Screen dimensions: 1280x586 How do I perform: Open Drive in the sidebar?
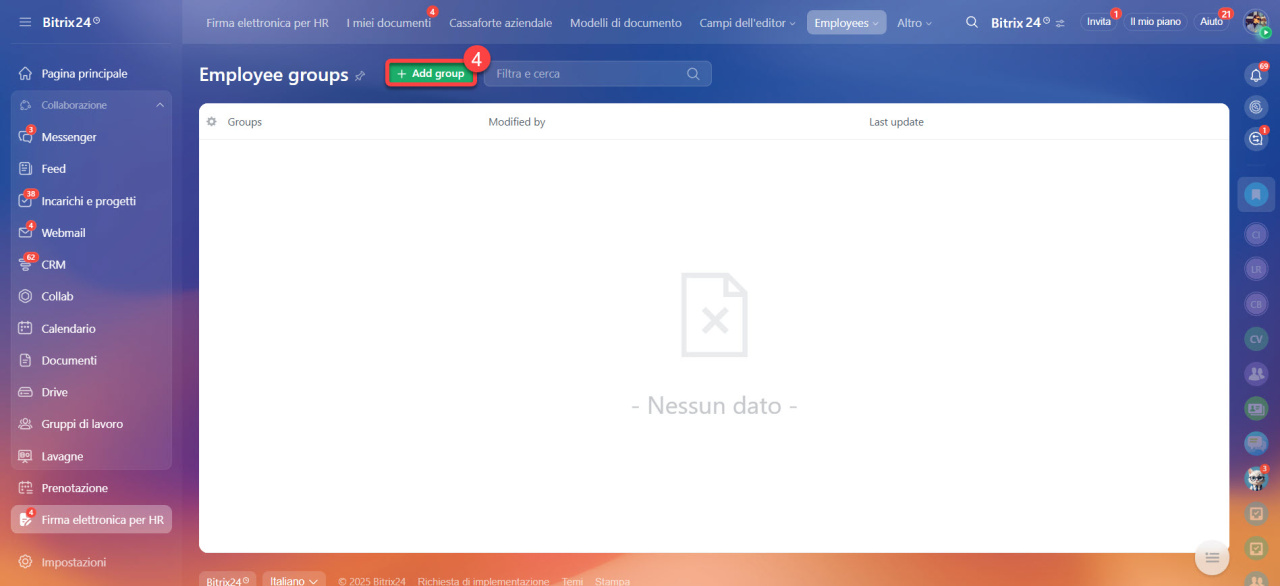(x=54, y=393)
